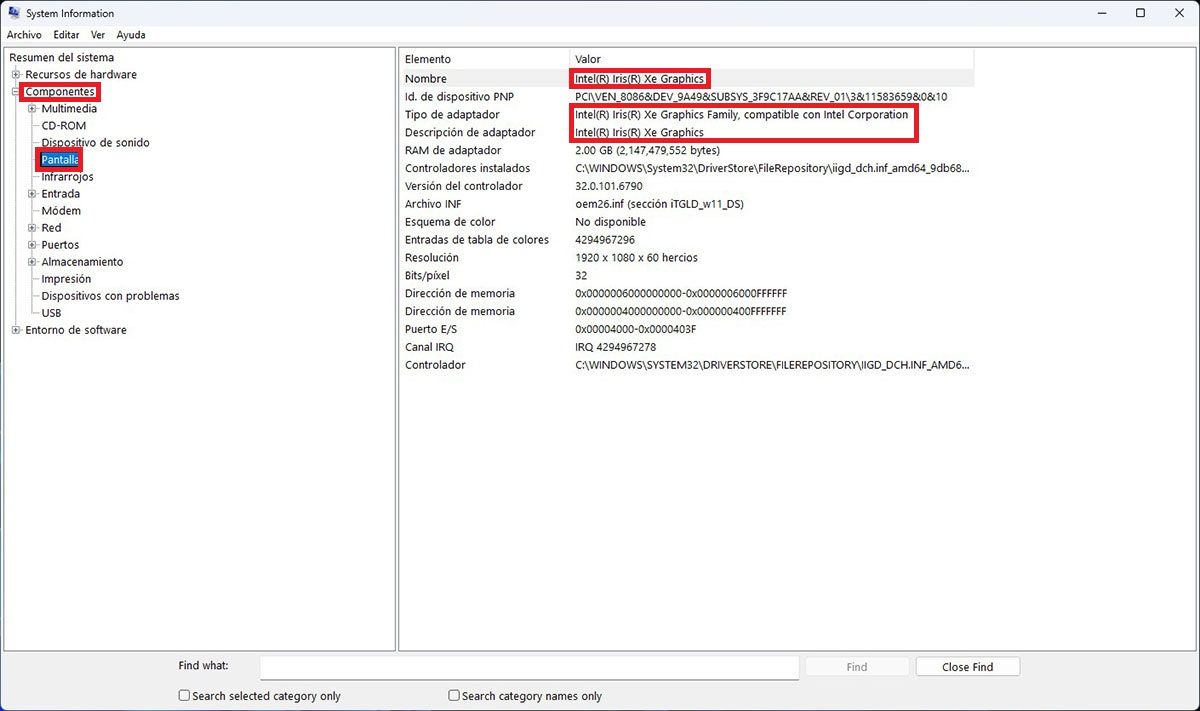The image size is (1200, 711).
Task: Select the Id. de dispositivo PNP row
Action: [x=686, y=97]
